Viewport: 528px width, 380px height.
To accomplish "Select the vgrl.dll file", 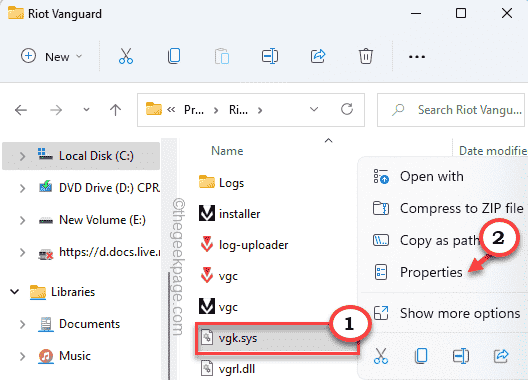I will pos(228,369).
